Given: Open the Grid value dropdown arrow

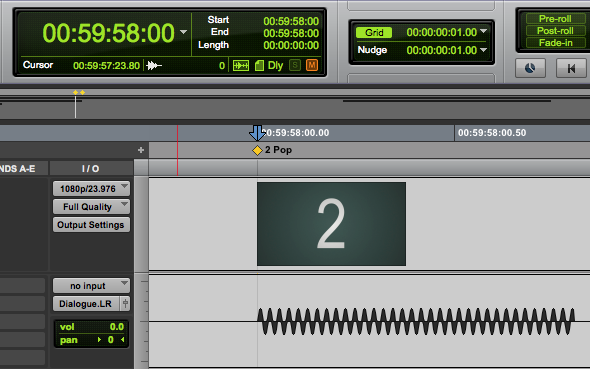Looking at the screenshot, I should pyautogui.click(x=484, y=32).
